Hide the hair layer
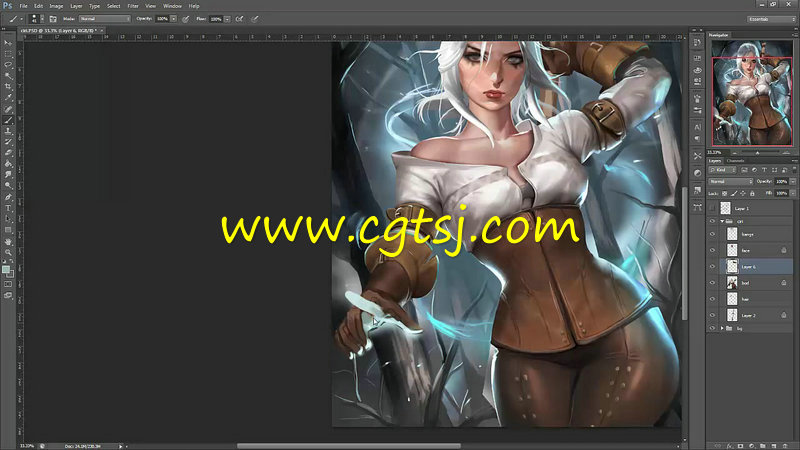800x450 pixels. click(x=712, y=299)
